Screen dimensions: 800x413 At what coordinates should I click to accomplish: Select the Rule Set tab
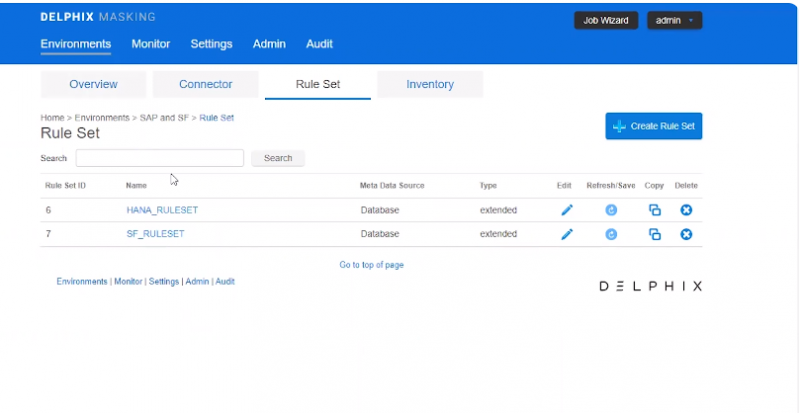click(x=318, y=84)
